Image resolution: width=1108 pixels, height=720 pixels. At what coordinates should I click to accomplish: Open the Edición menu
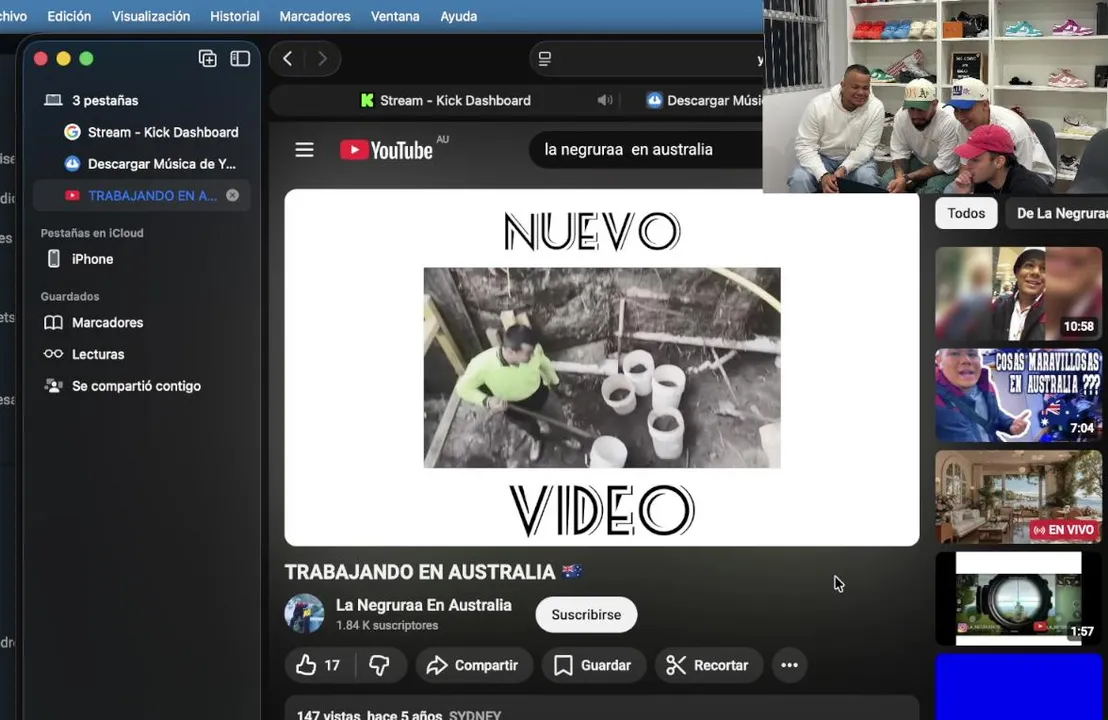69,16
